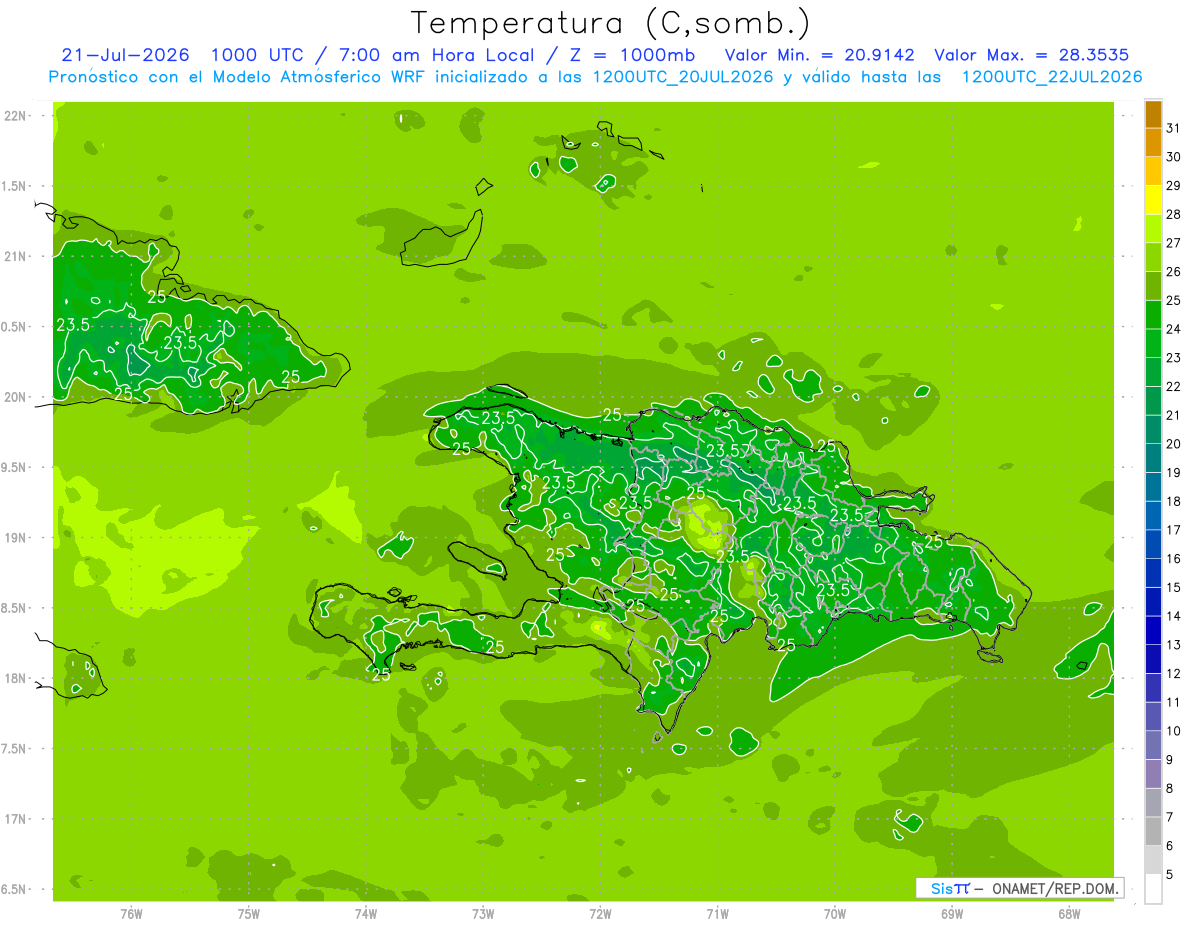Click the latitude axis label '17N'
Viewport: 1200px width, 927px height.
click(15, 819)
